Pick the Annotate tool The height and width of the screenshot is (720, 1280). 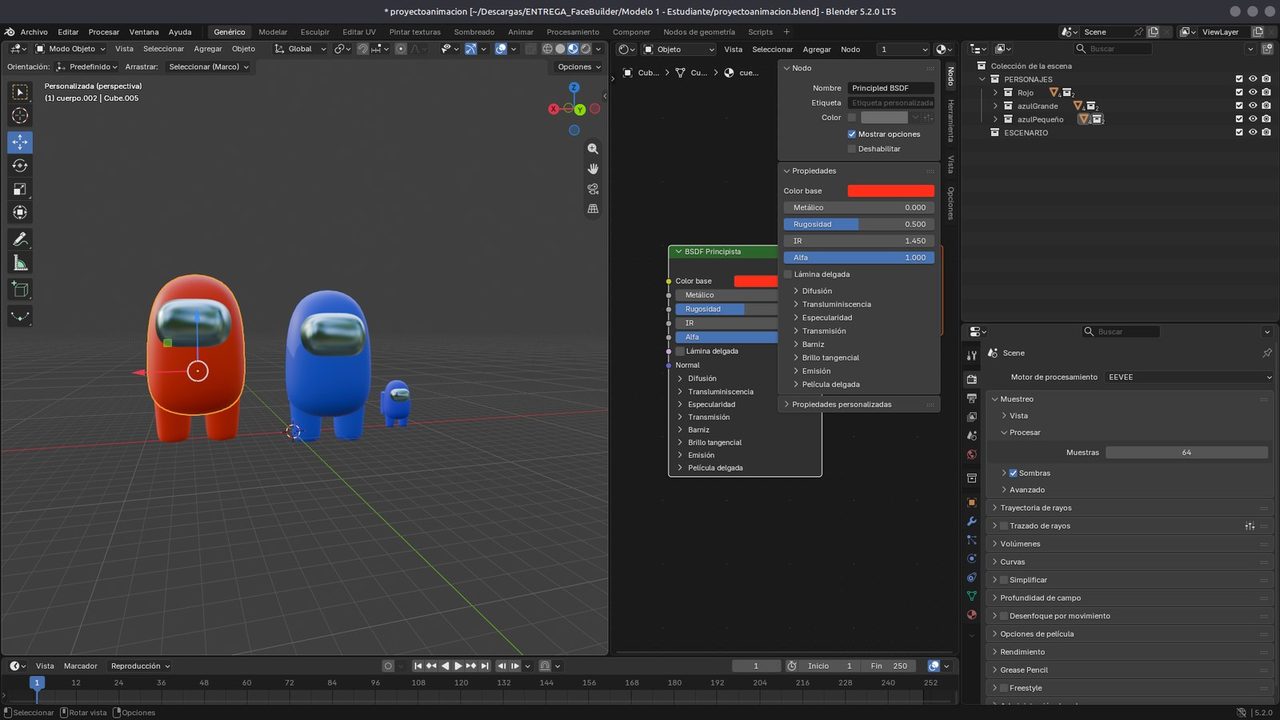tap(20, 239)
